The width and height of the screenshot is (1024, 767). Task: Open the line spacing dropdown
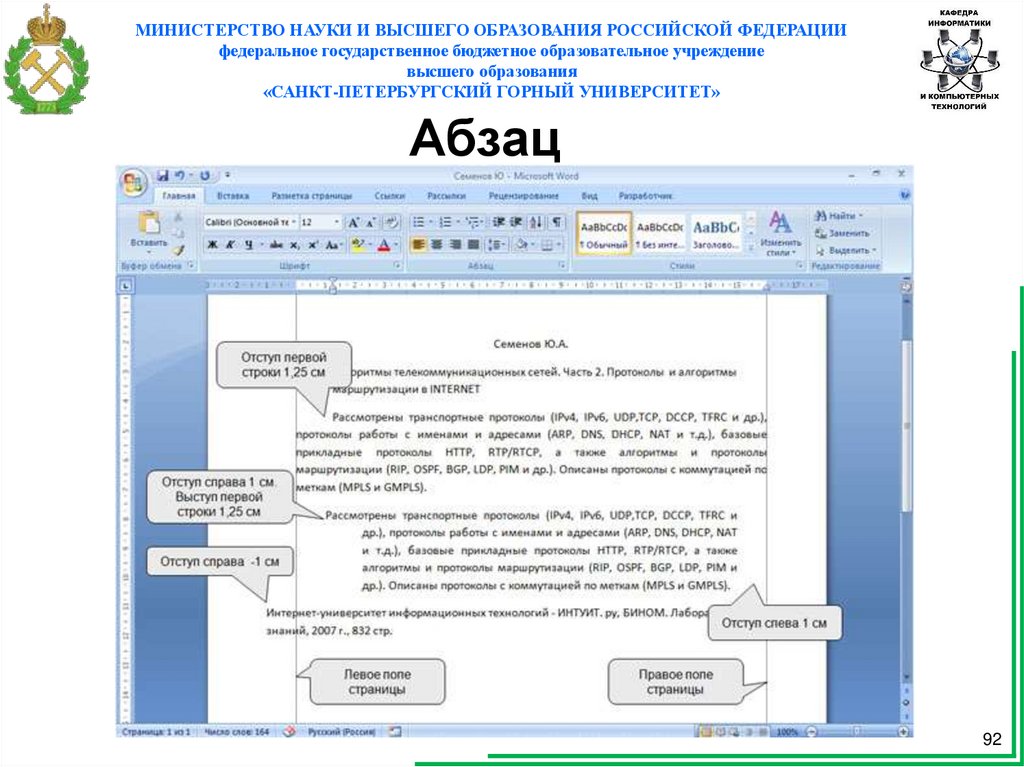click(498, 245)
